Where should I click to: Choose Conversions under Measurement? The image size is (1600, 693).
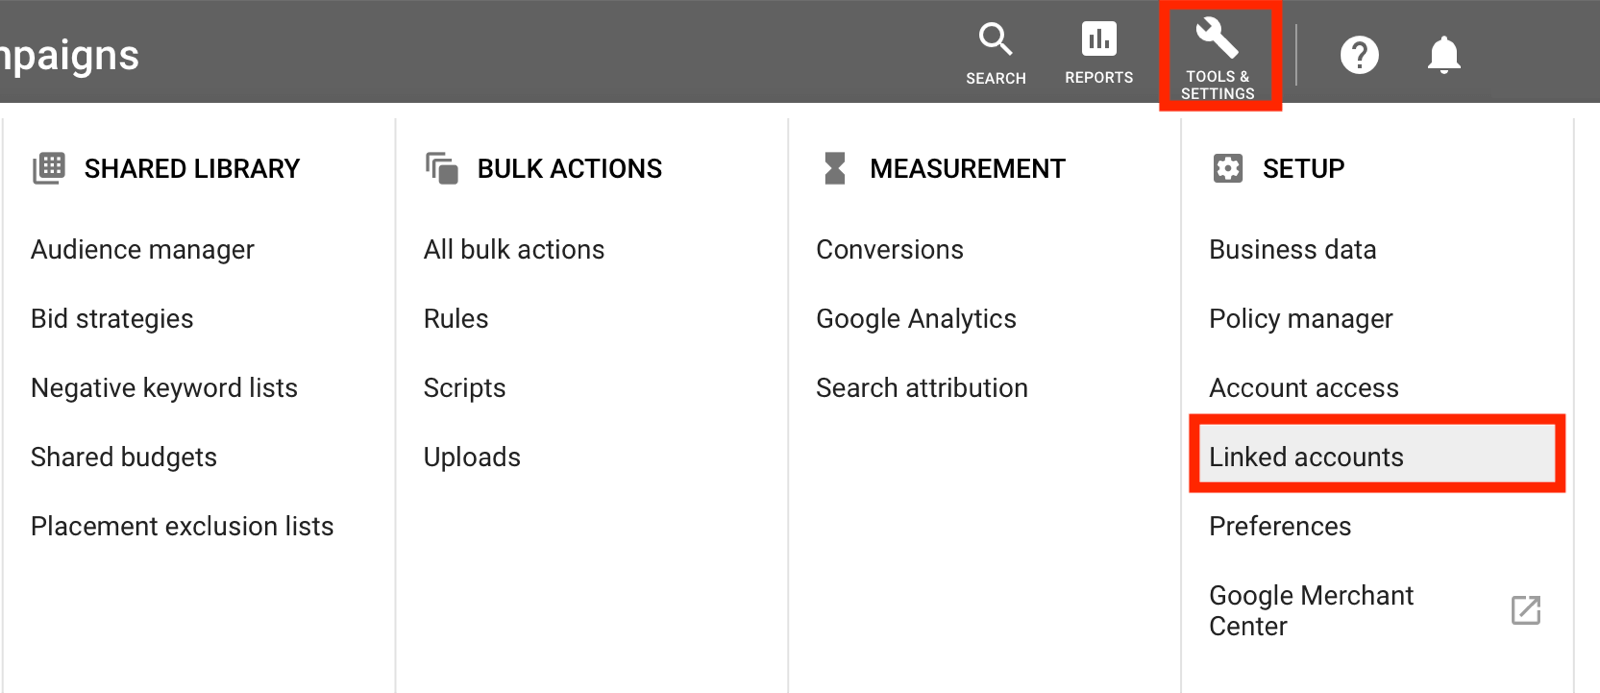[x=890, y=249]
